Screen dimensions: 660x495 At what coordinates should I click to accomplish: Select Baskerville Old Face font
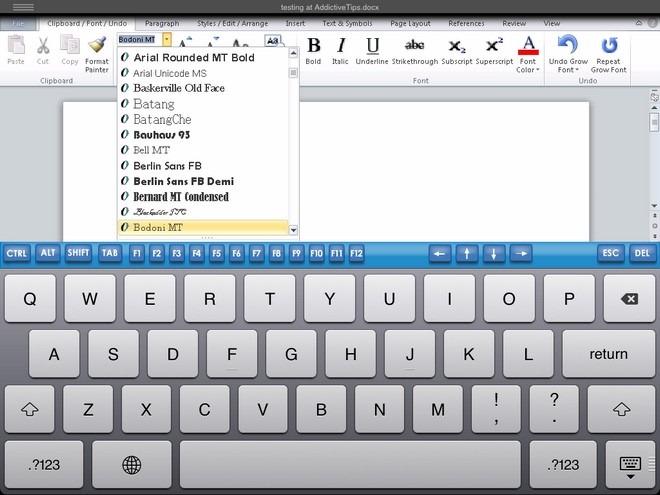[x=178, y=88]
